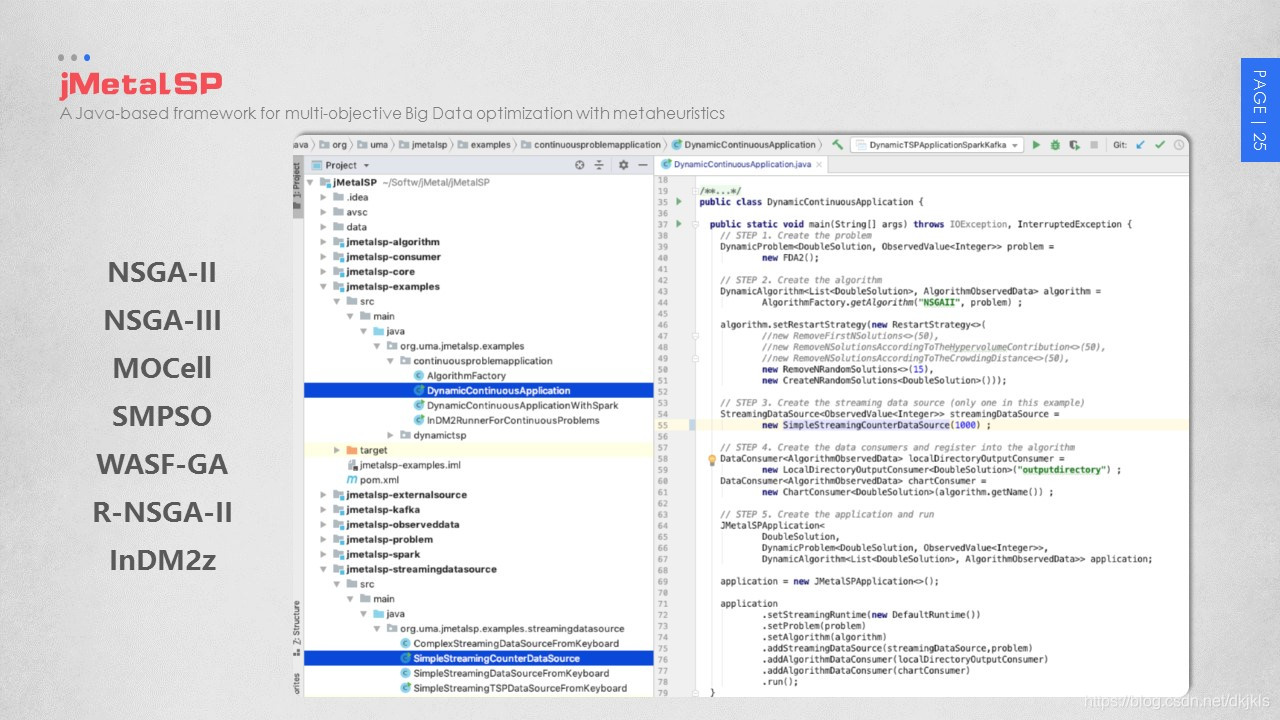The width and height of the screenshot is (1280, 720).
Task: Show Git history clock icon
Action: click(1179, 145)
